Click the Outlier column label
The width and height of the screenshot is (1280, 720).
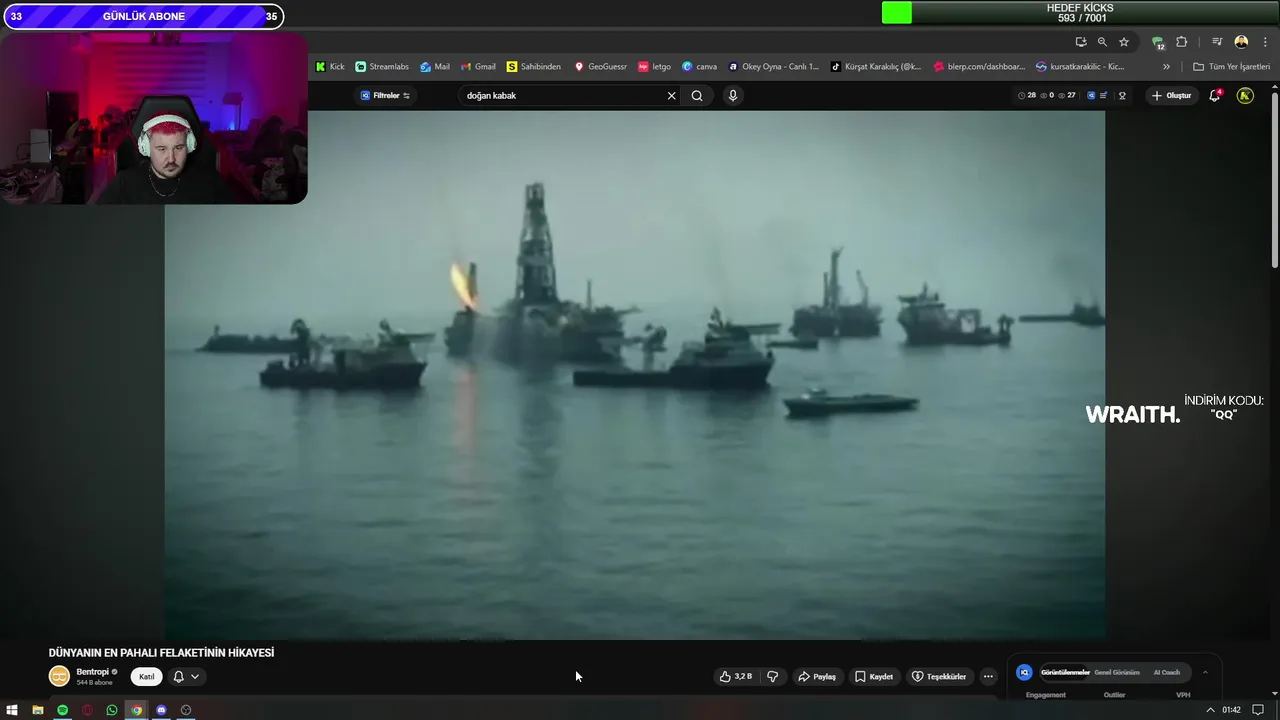tap(1114, 695)
